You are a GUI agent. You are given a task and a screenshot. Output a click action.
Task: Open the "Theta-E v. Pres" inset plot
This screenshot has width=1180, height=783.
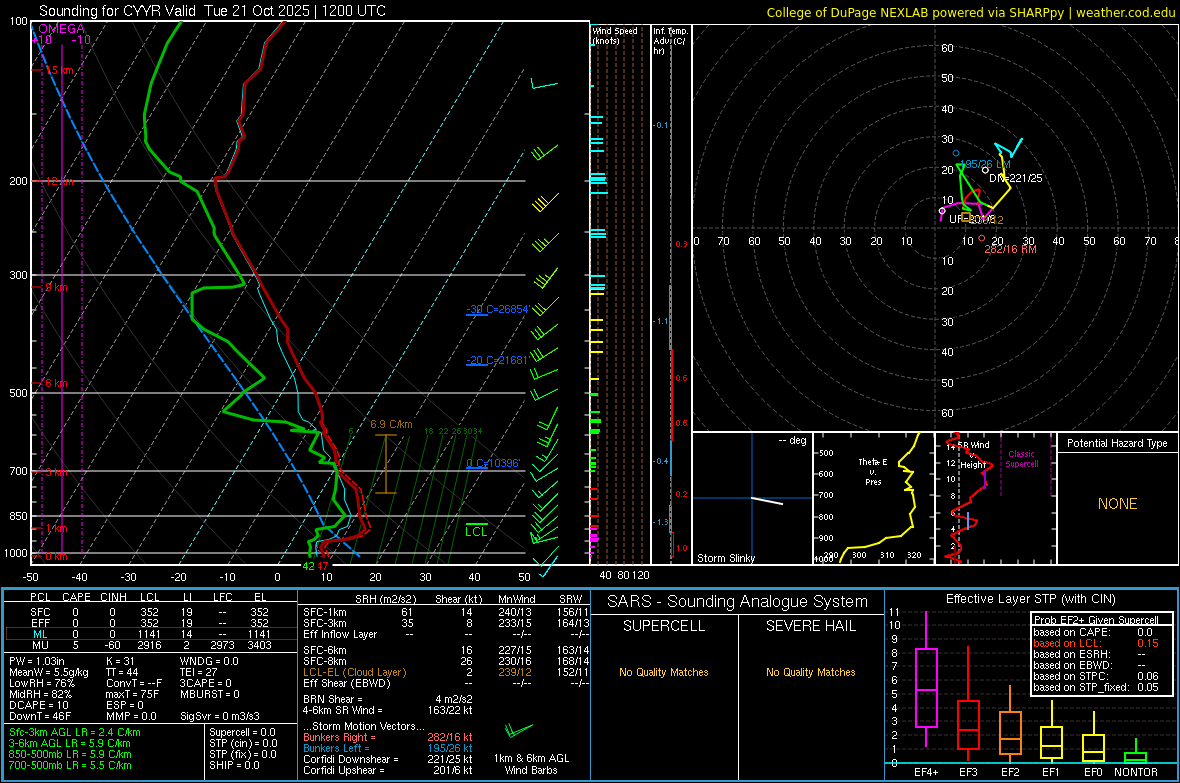(x=873, y=498)
